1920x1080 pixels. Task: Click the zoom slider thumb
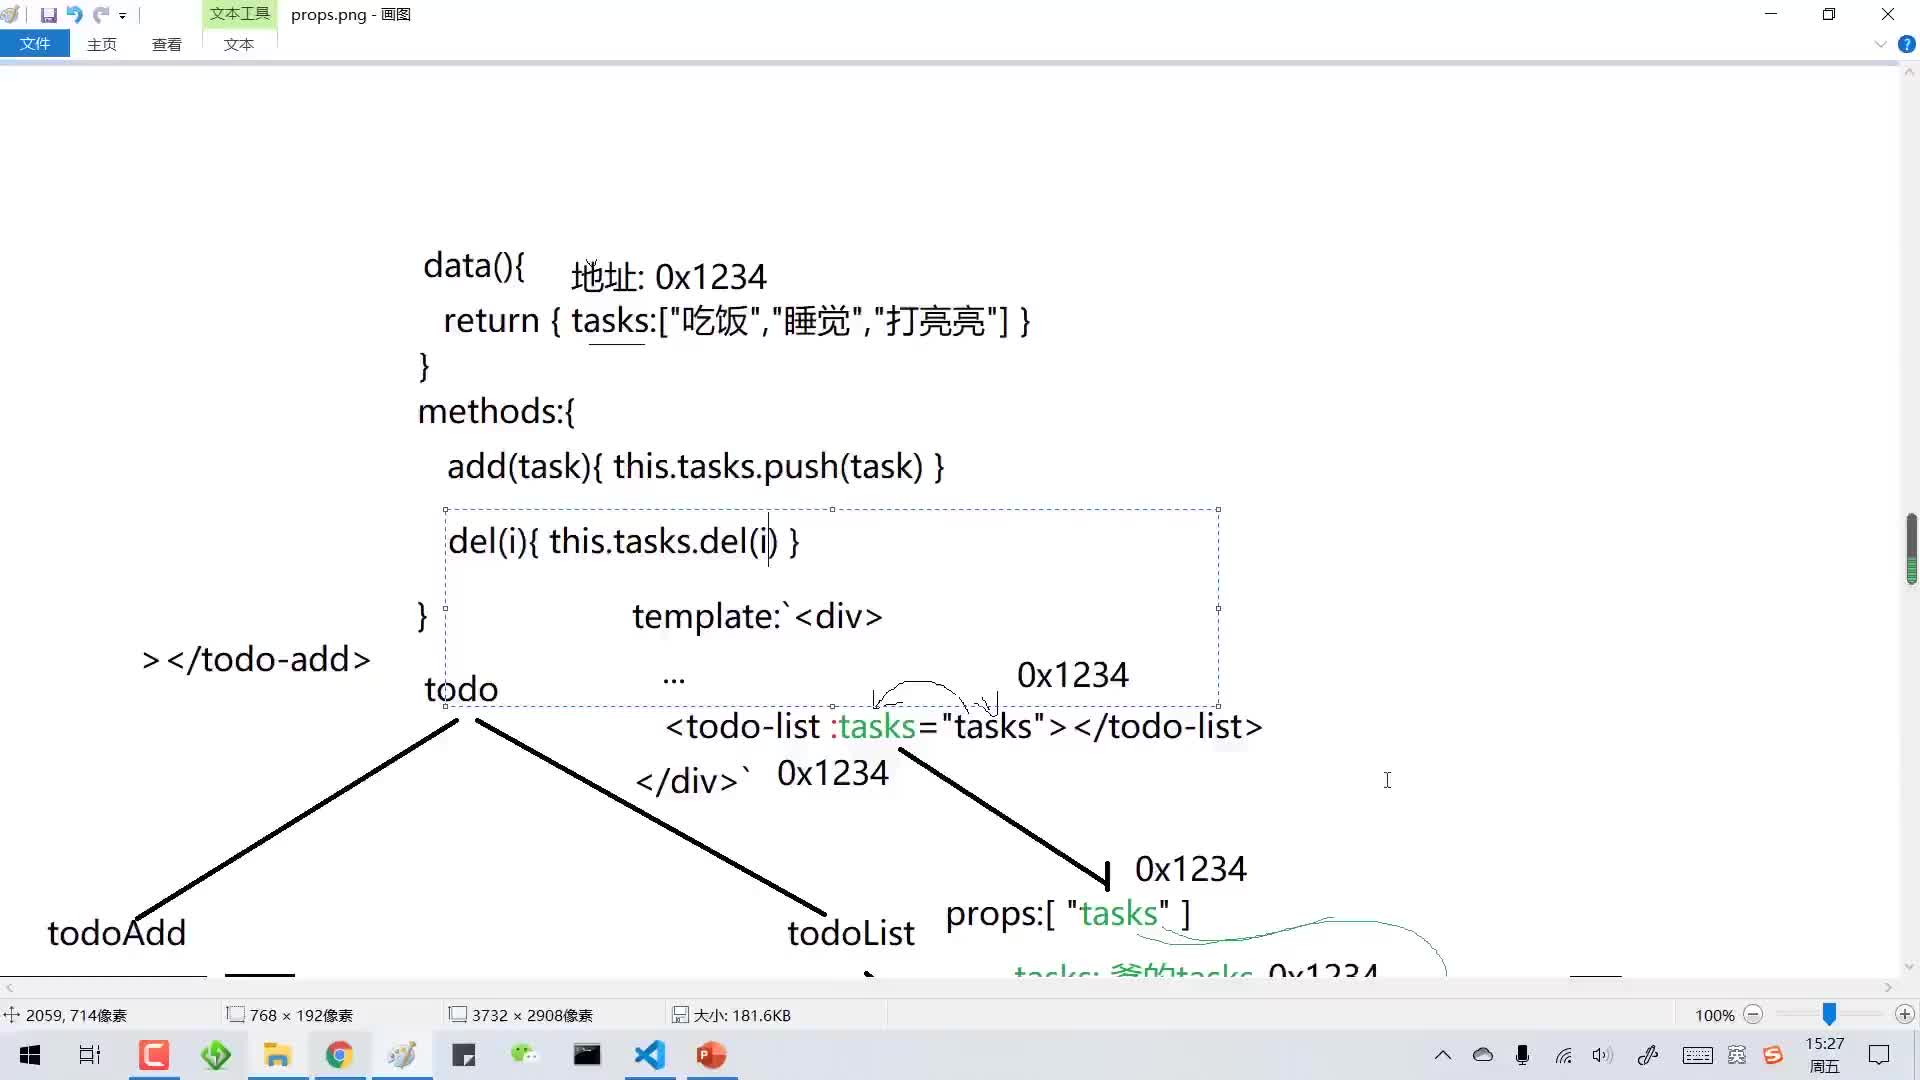pyautogui.click(x=1829, y=1015)
